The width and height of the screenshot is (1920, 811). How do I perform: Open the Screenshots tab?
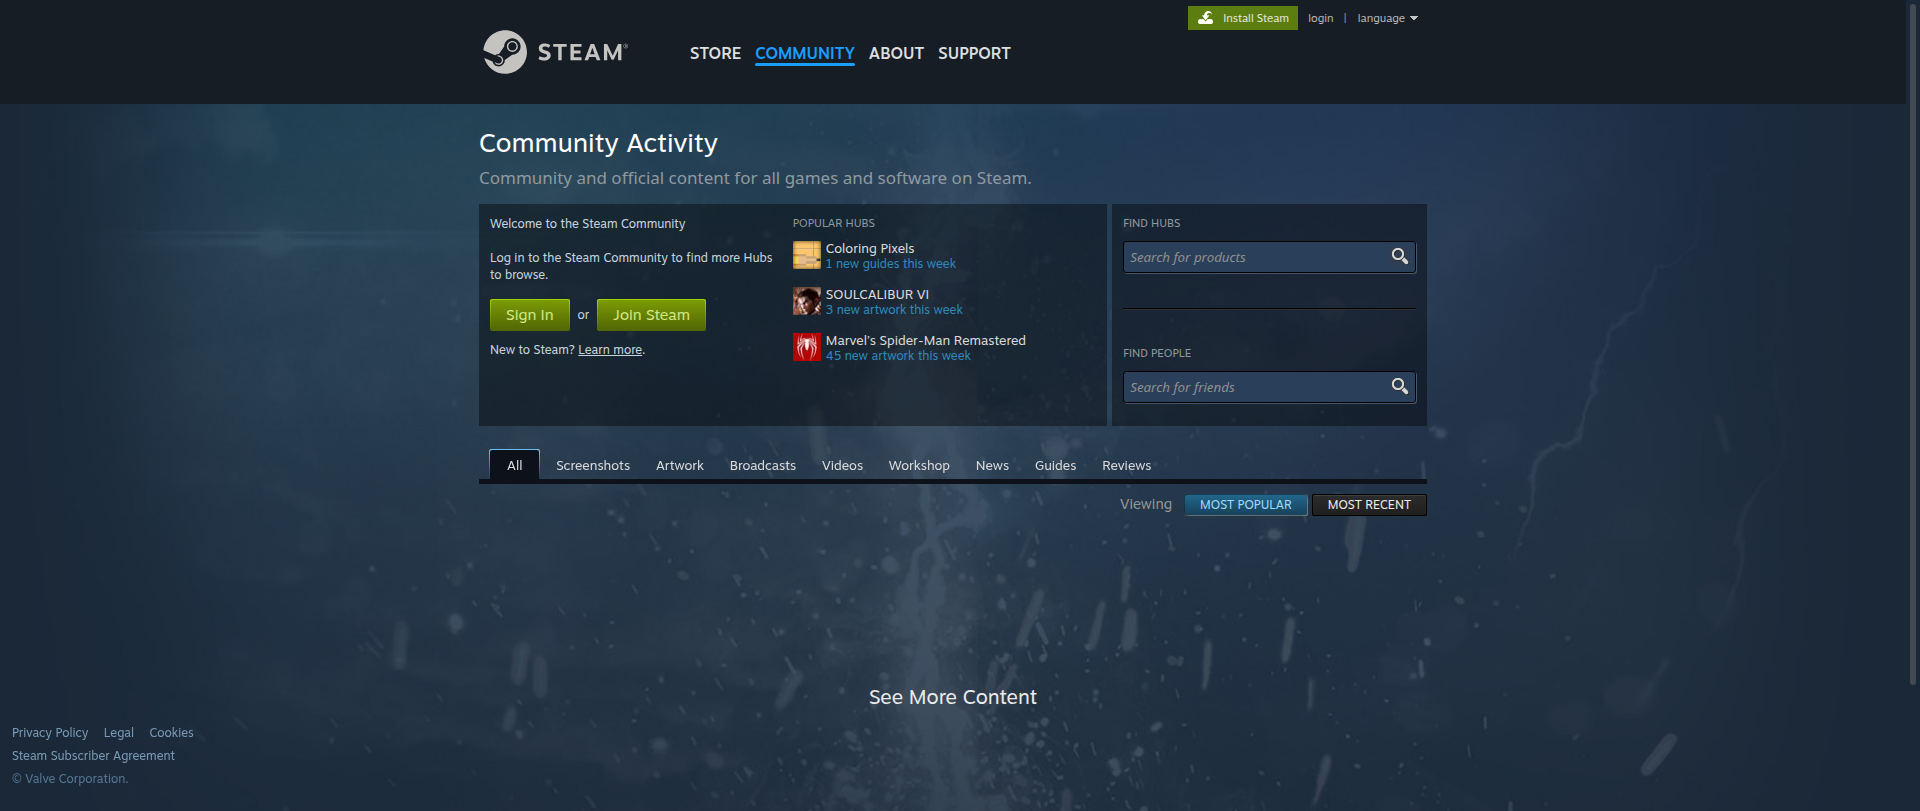(x=592, y=465)
